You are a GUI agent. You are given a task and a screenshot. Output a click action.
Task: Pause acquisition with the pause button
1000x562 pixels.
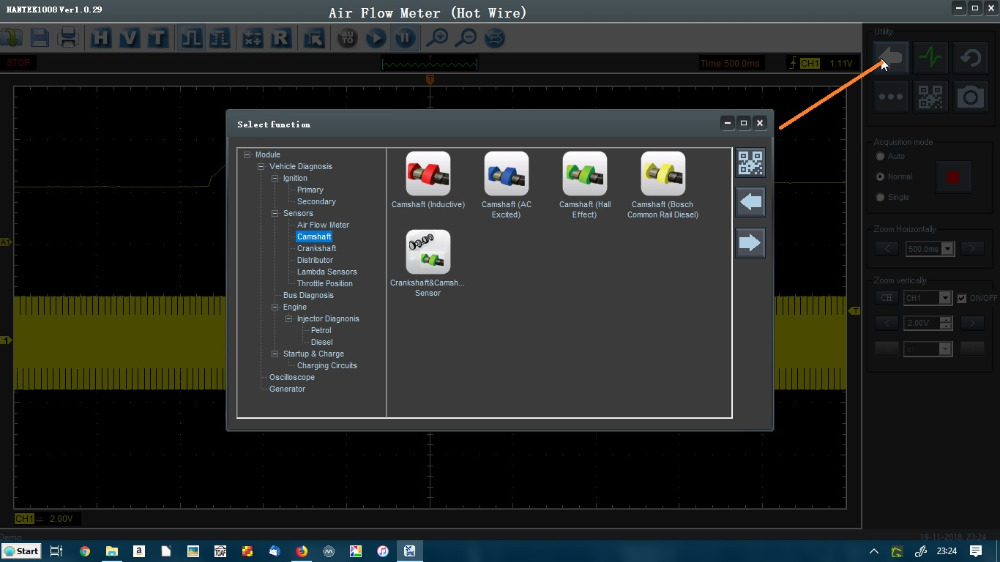pos(404,38)
